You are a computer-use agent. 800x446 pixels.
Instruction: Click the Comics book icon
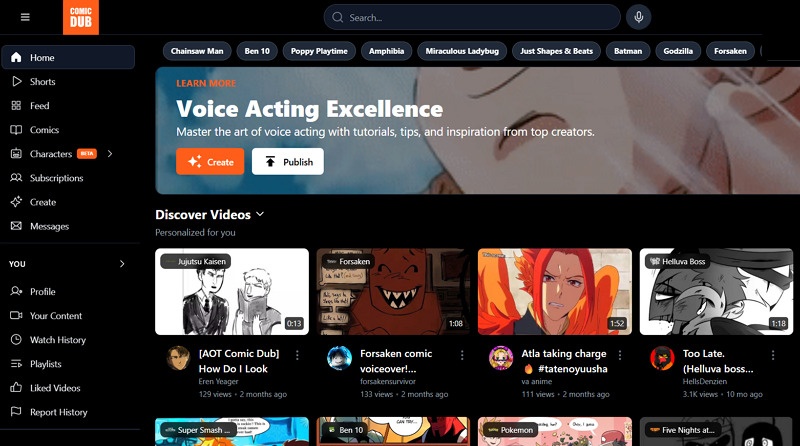point(16,130)
